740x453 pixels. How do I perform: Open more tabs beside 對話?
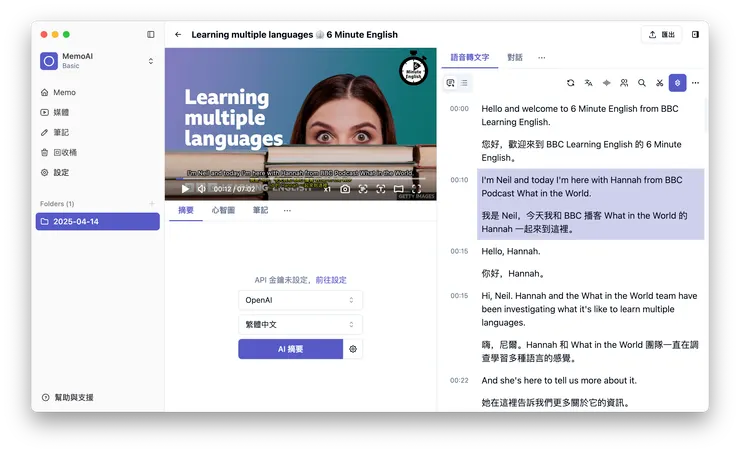point(542,58)
